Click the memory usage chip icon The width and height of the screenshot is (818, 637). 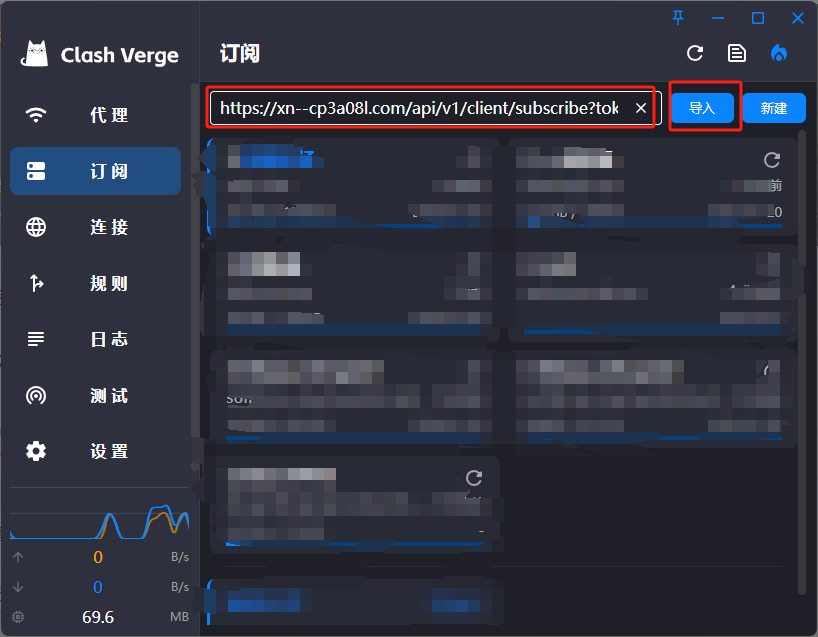click(x=18, y=617)
